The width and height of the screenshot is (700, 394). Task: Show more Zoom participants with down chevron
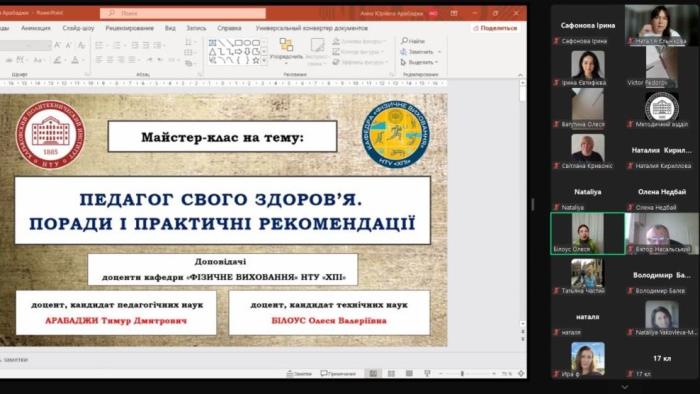pos(625,387)
